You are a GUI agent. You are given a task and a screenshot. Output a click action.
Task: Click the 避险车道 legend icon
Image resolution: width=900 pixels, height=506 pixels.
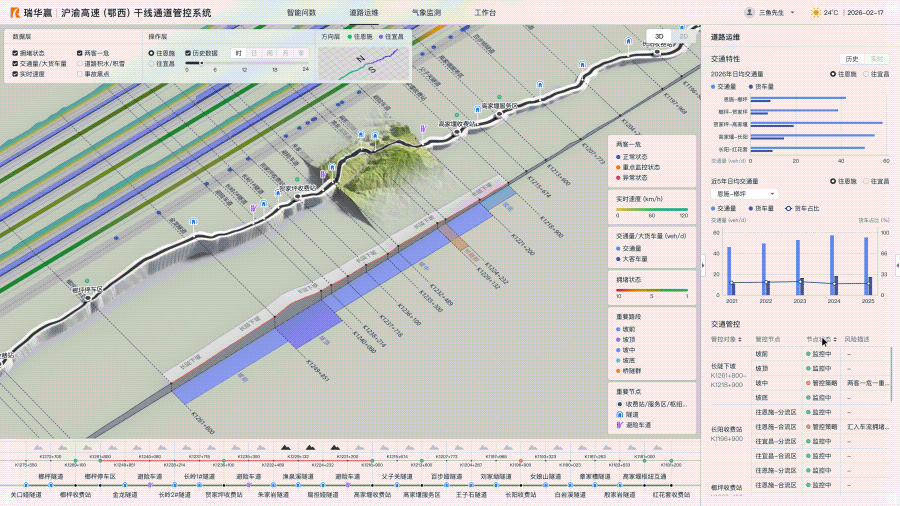619,425
